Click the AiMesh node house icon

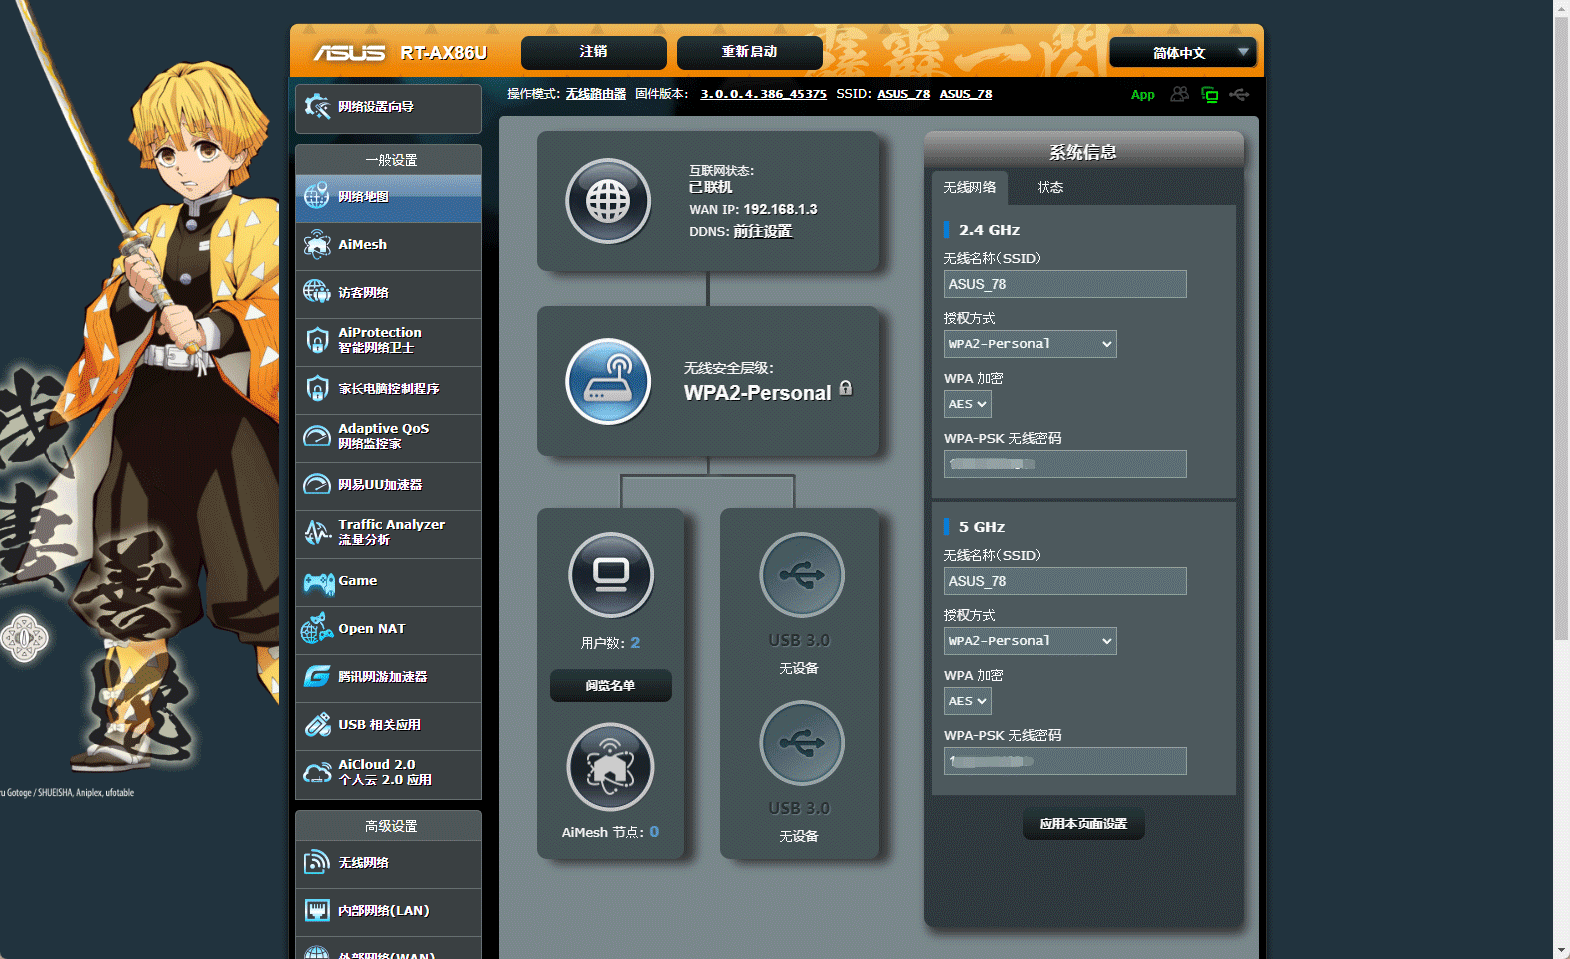pyautogui.click(x=610, y=767)
